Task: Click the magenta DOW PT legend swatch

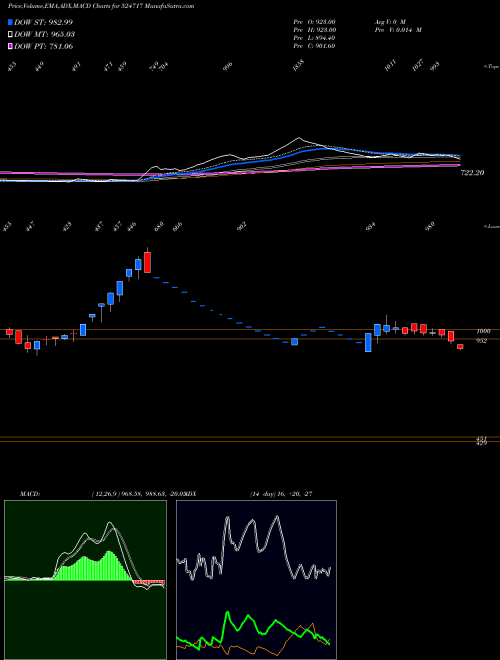Action: pos(10,46)
